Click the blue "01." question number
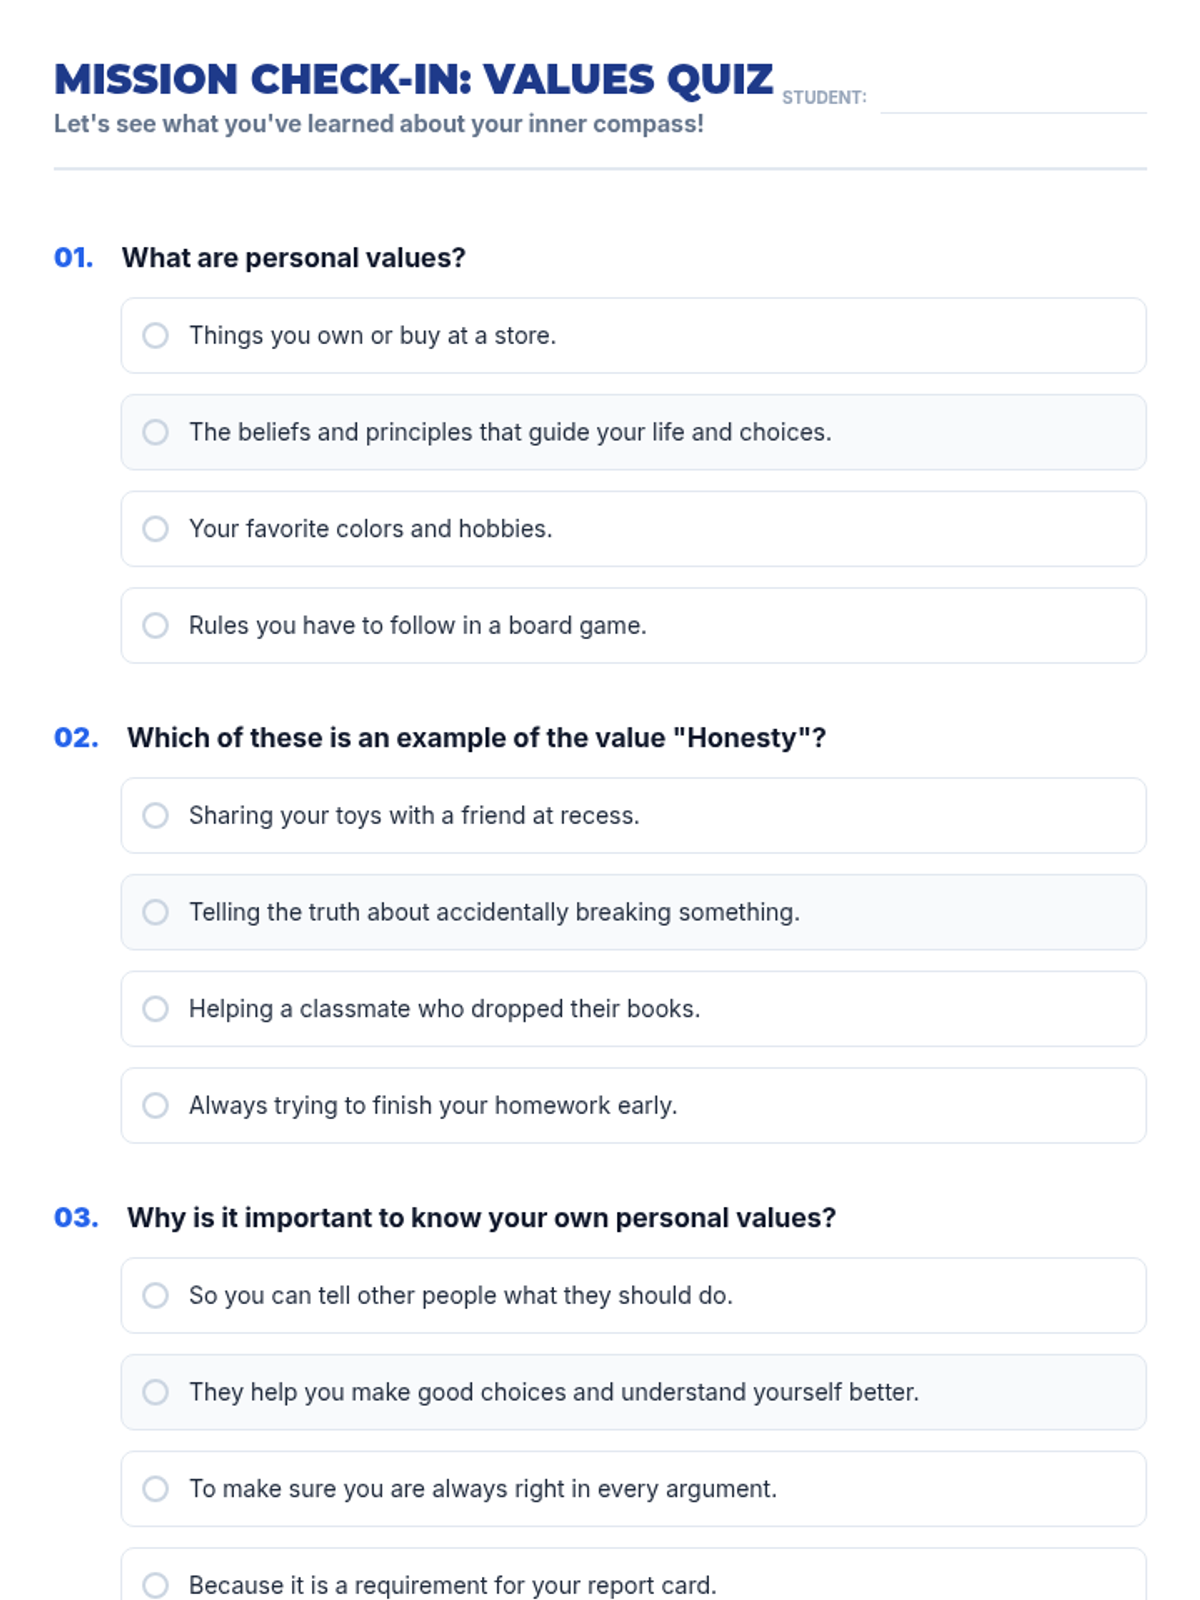This screenshot has height=1600, width=1200. (73, 258)
